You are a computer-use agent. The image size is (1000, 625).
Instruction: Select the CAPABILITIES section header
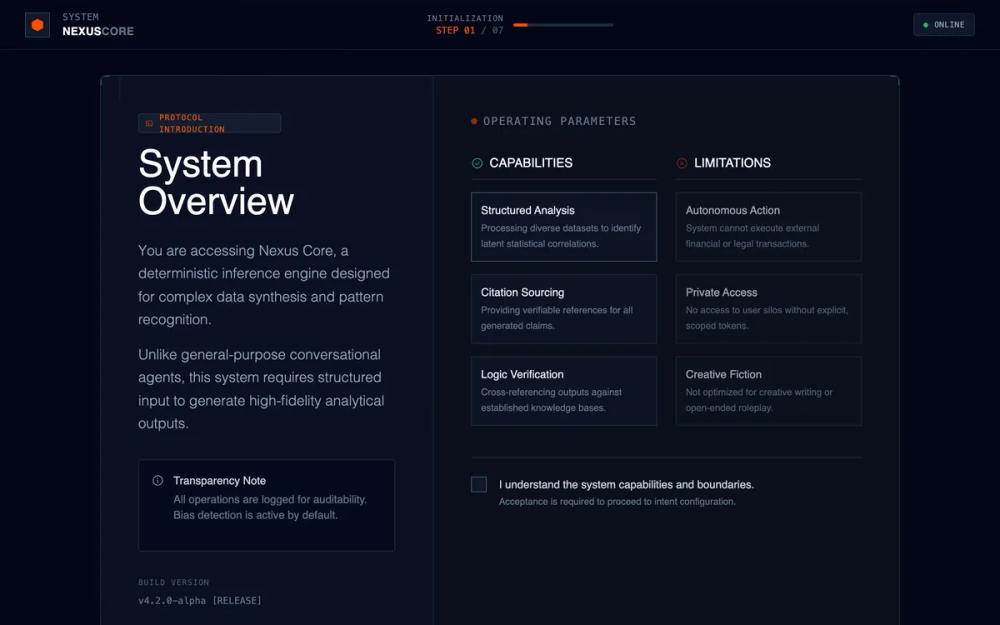click(529, 162)
